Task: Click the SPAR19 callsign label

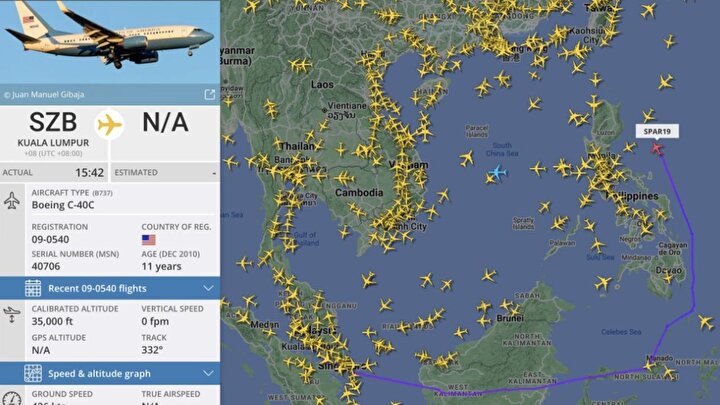Action: (x=657, y=131)
